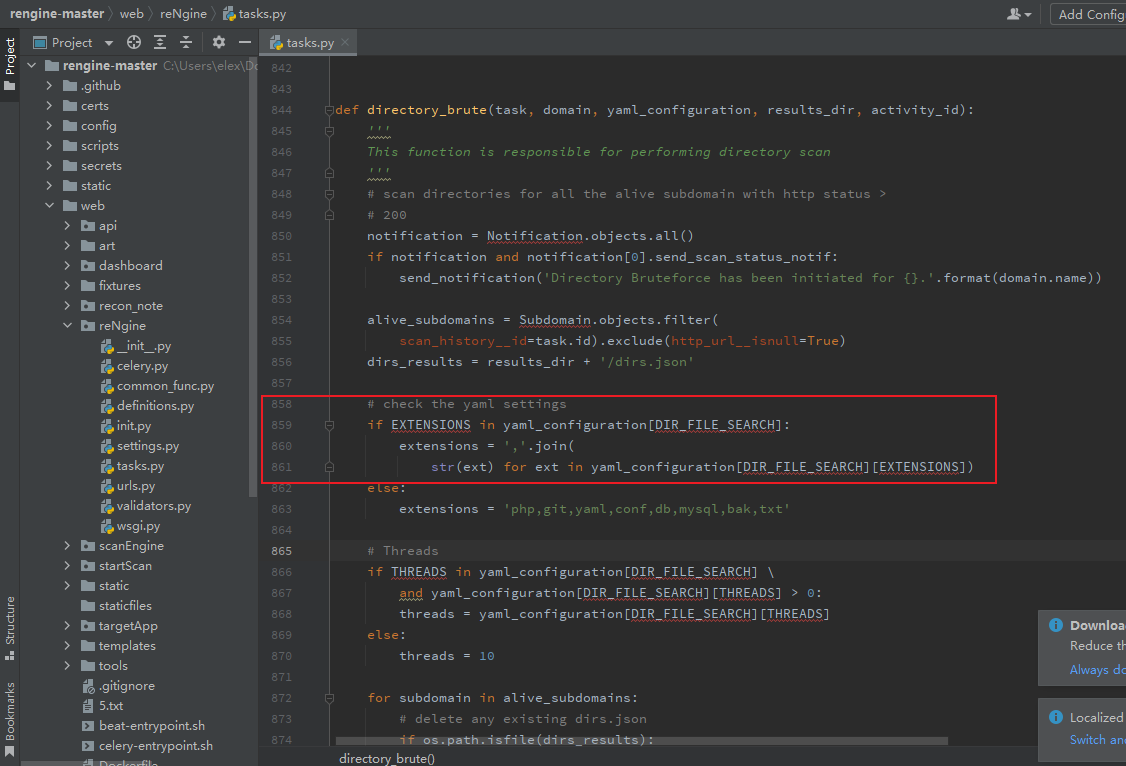The height and width of the screenshot is (766, 1126).
Task: Expand the config folder
Action: pyautogui.click(x=49, y=126)
